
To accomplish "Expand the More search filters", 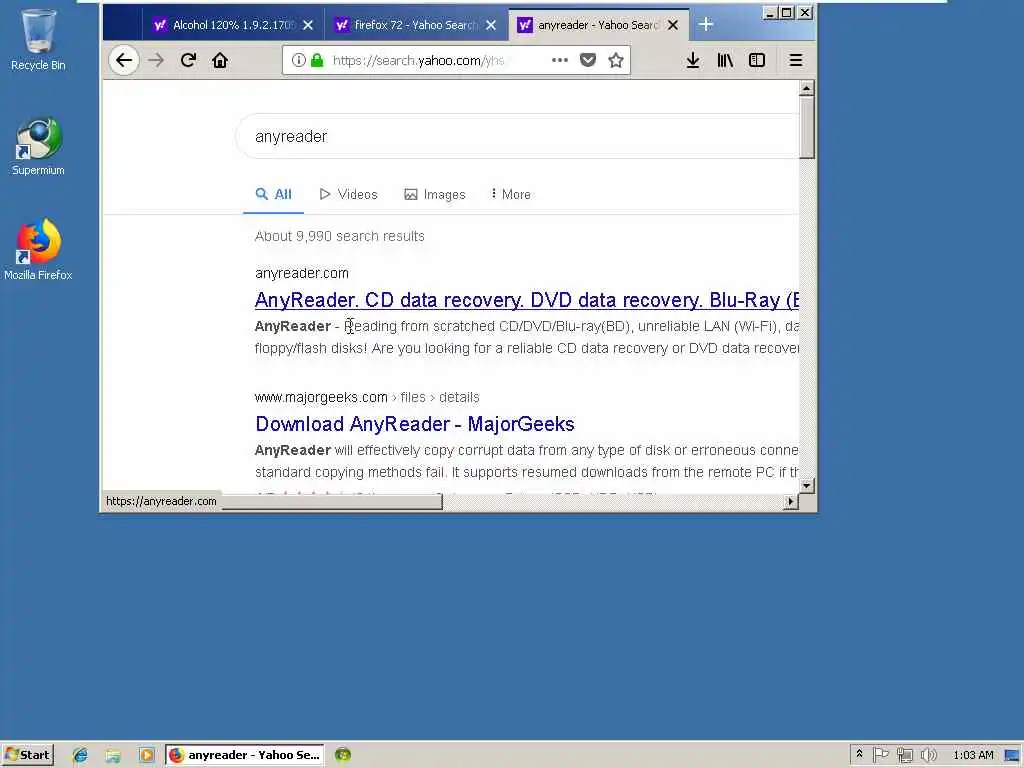I will 511,195.
